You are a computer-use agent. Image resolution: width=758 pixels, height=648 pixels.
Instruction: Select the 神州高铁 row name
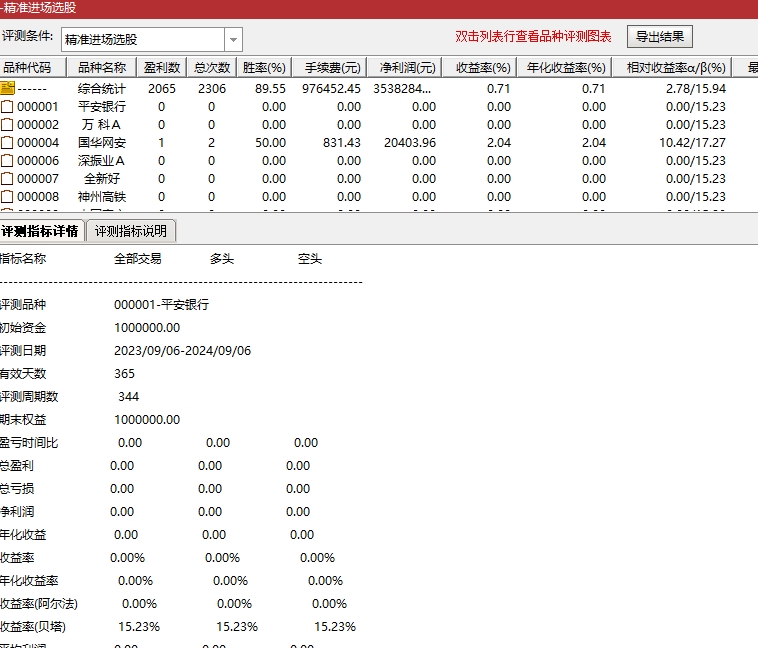102,197
